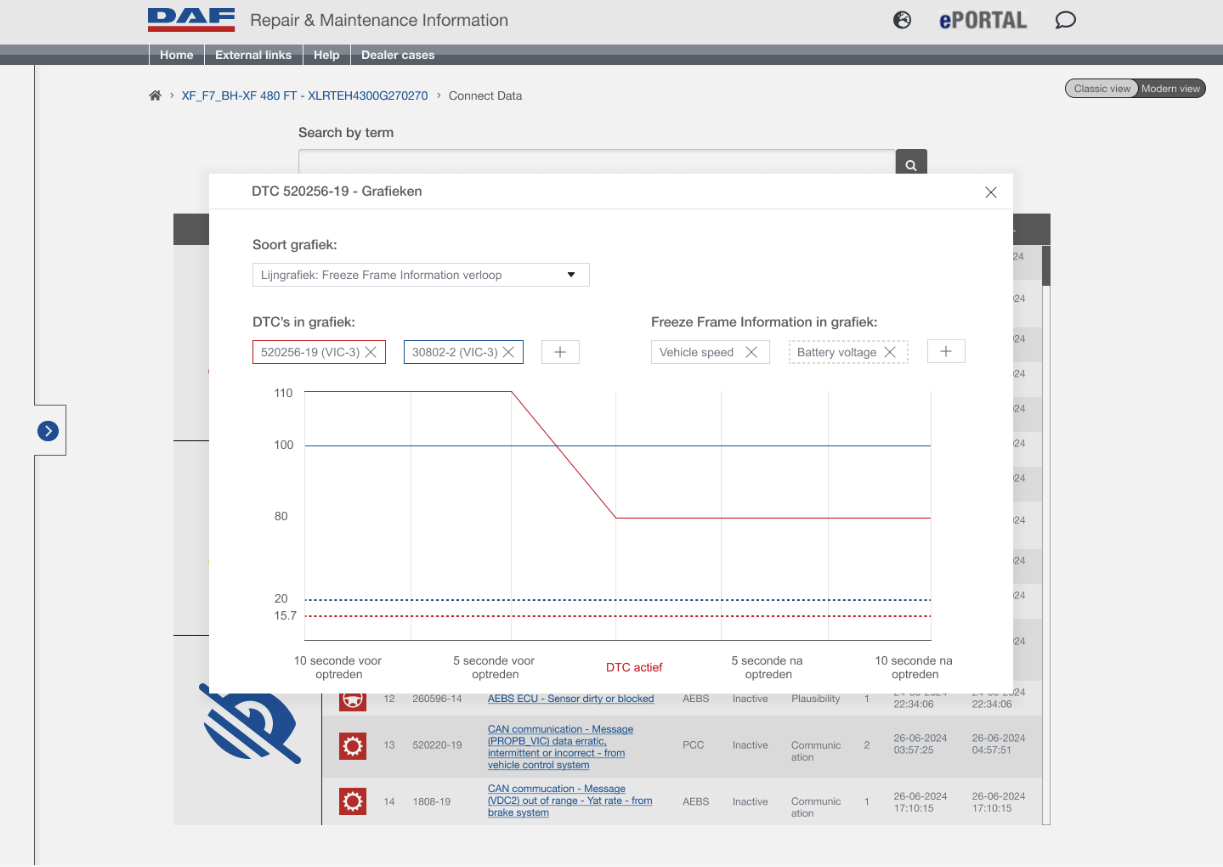This screenshot has height=867, width=1223.
Task: Open the globe language icon
Action: (x=902, y=20)
